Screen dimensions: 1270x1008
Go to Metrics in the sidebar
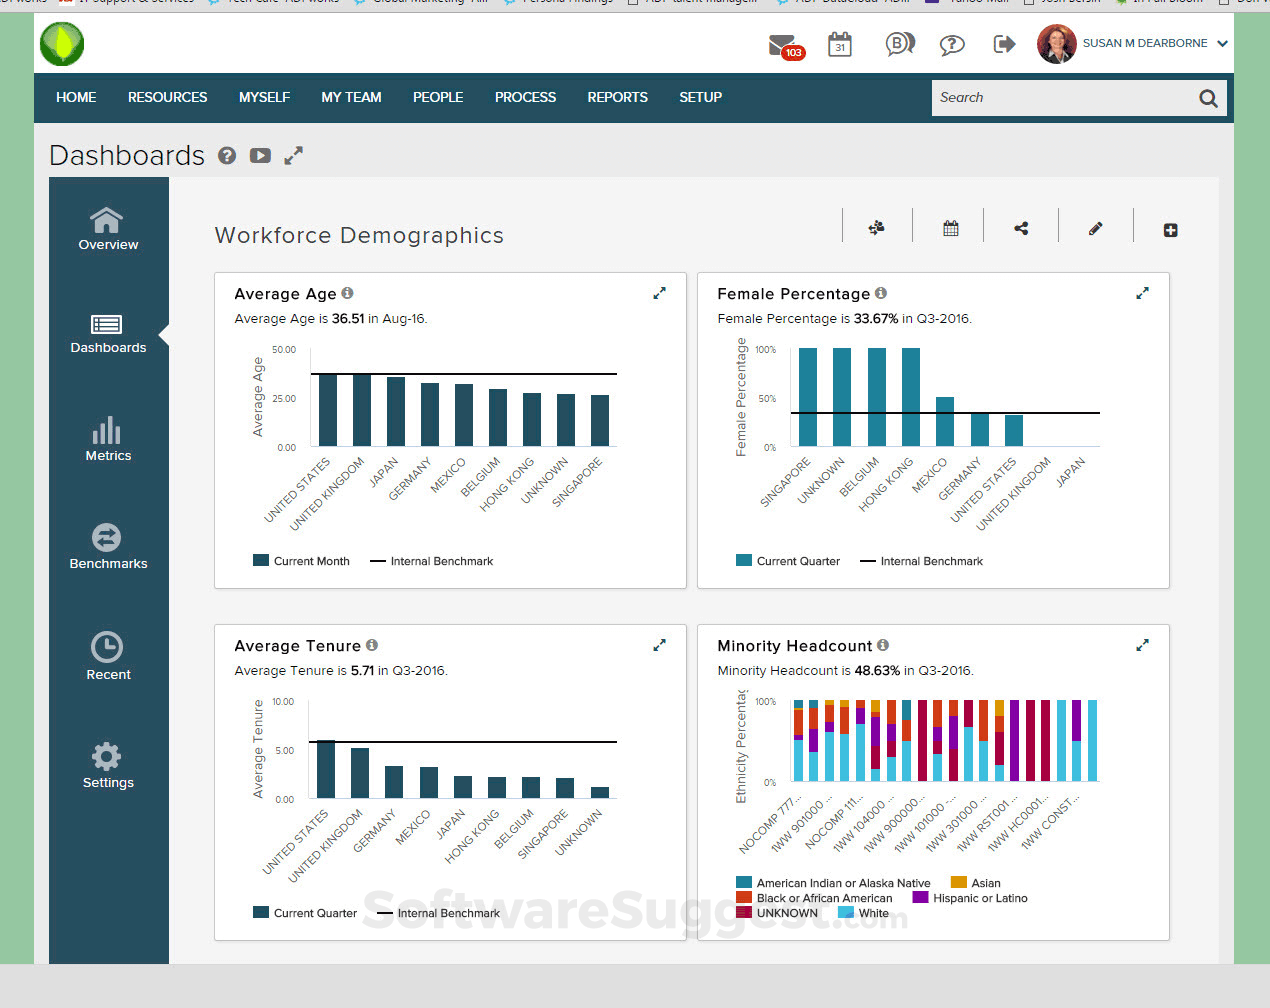pyautogui.click(x=108, y=440)
